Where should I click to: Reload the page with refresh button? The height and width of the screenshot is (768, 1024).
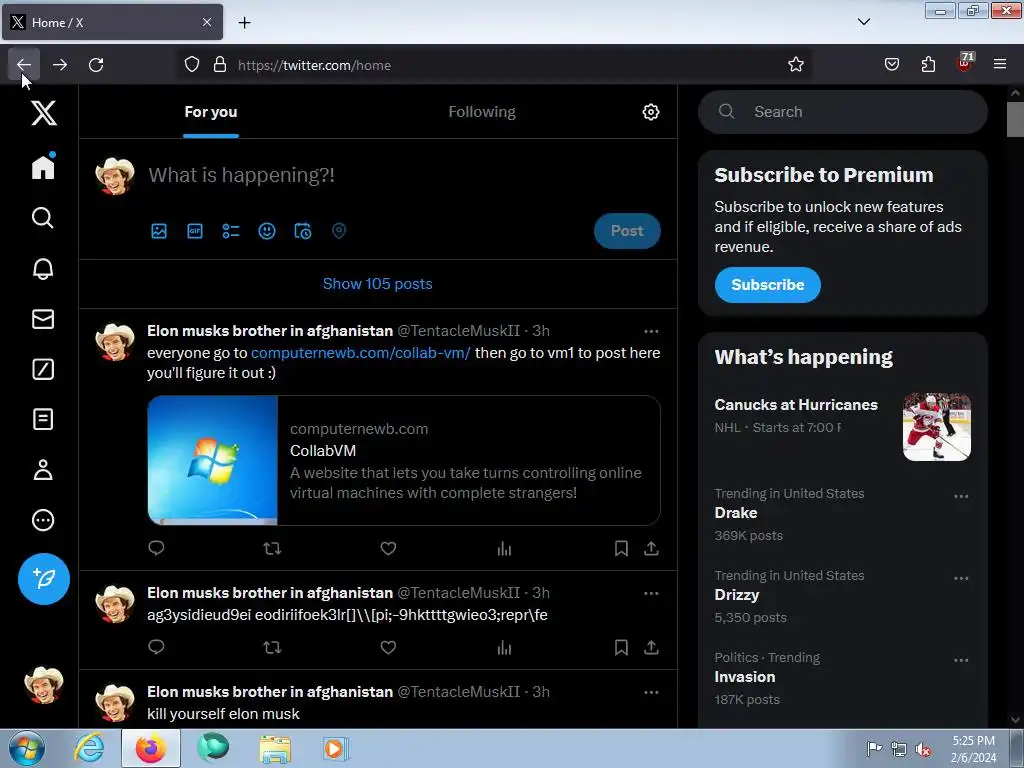[96, 65]
